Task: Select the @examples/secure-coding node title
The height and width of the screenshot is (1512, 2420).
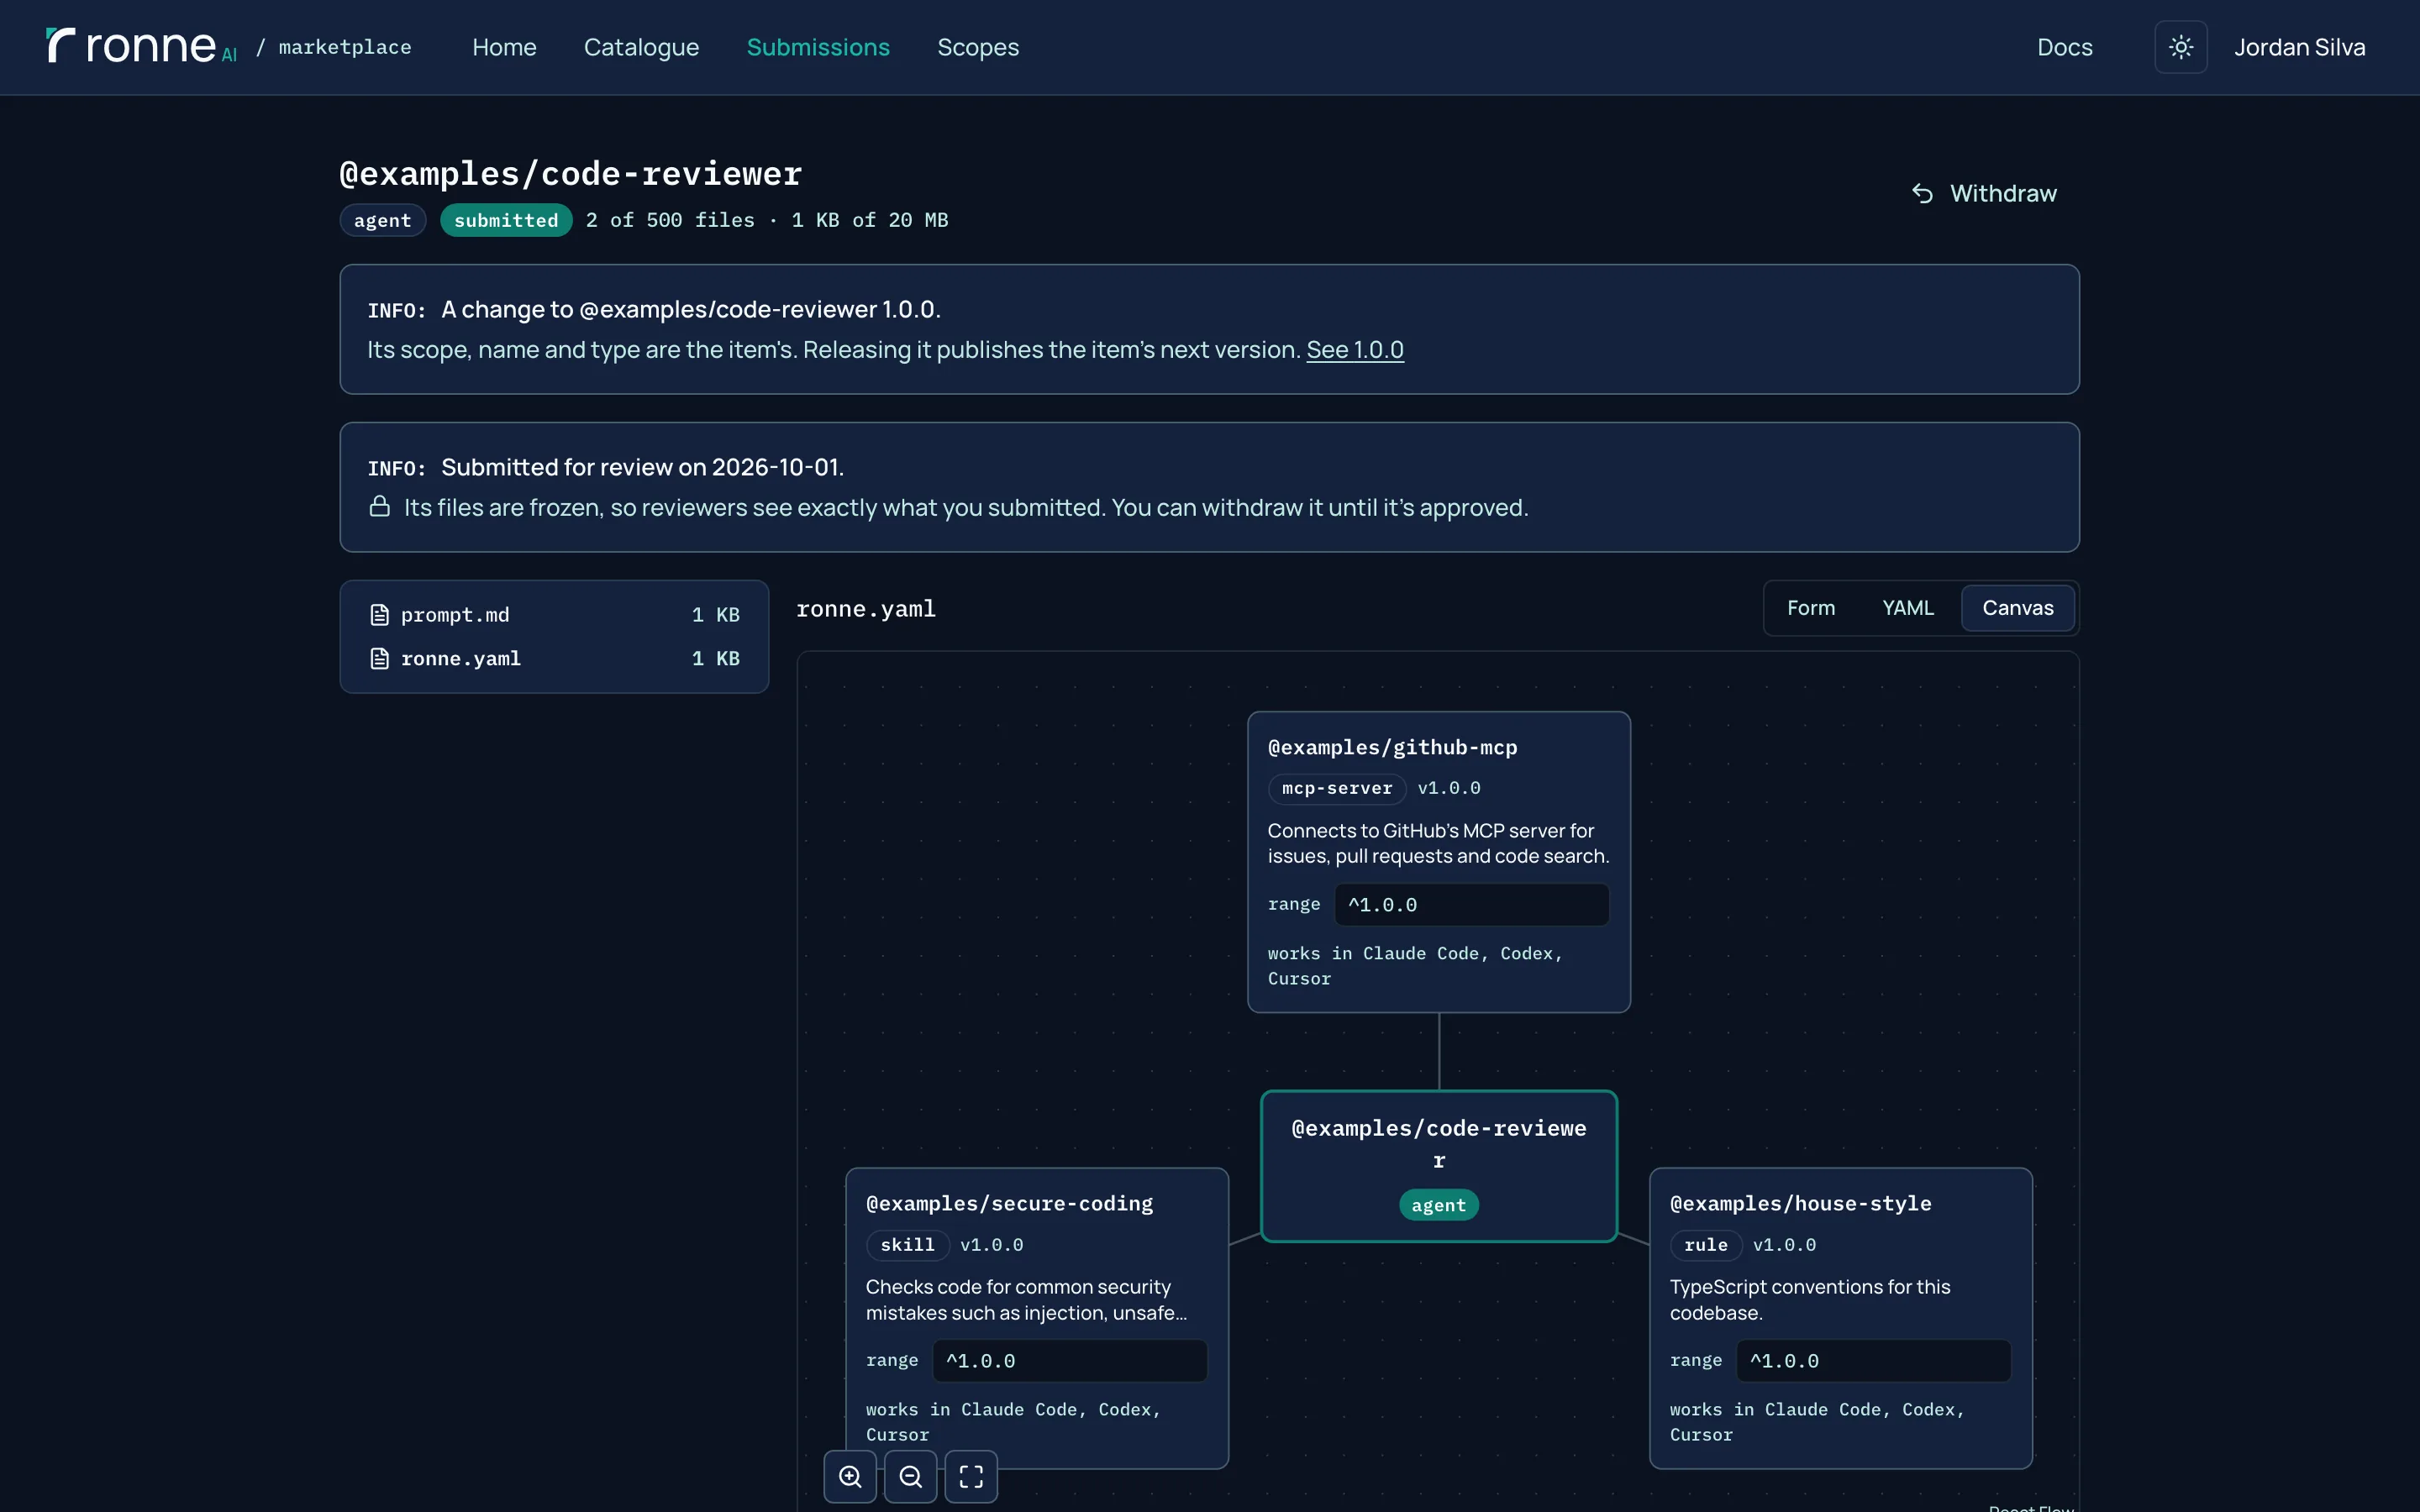Action: pos(1009,1203)
